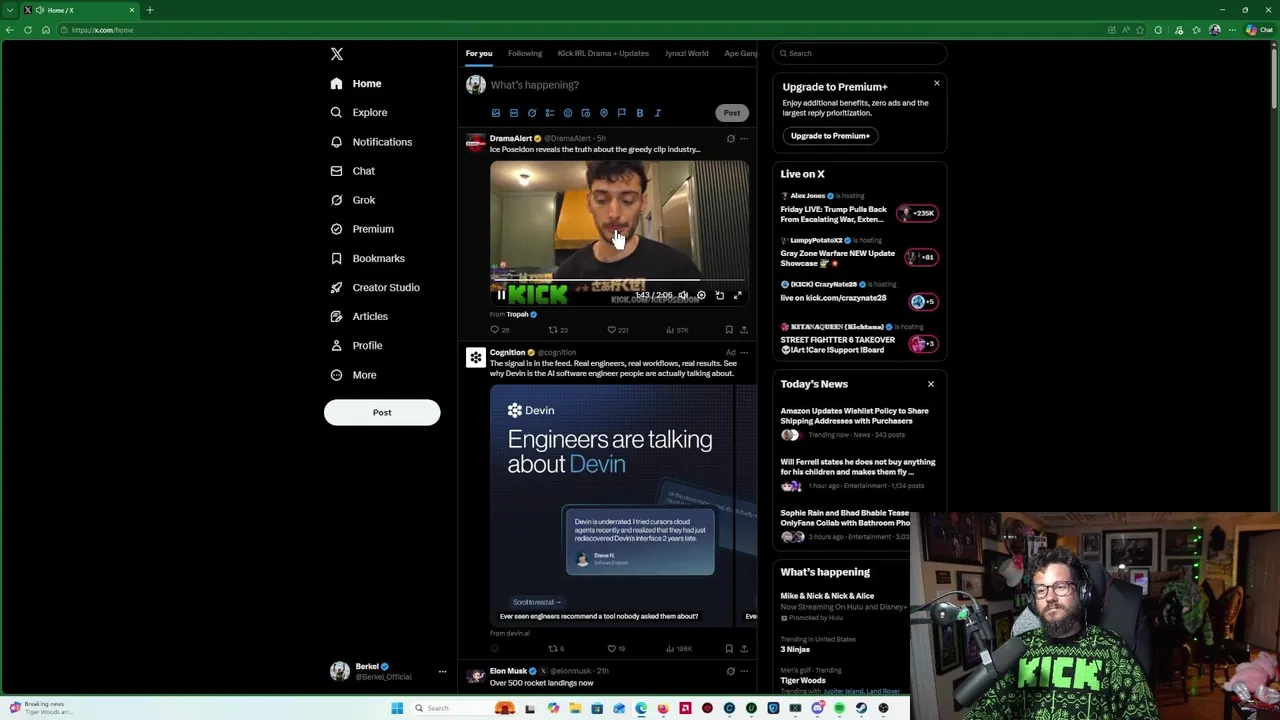Like the DramaAlert post
Image resolution: width=1280 pixels, height=720 pixels.
(x=619, y=330)
